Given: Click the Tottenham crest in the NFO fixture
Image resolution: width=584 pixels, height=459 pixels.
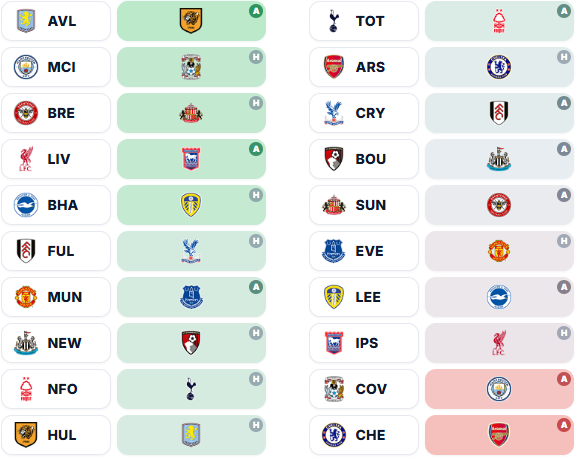Looking at the screenshot, I should [x=191, y=389].
